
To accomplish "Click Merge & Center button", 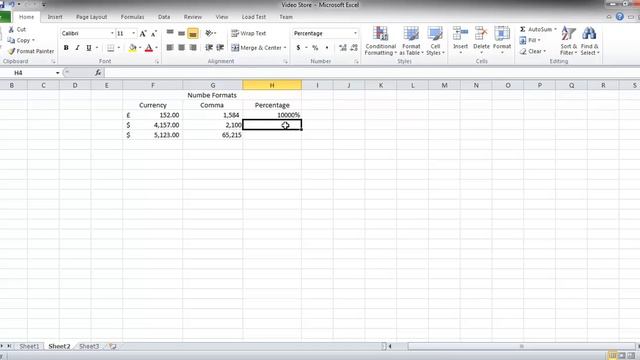I will click(257, 48).
